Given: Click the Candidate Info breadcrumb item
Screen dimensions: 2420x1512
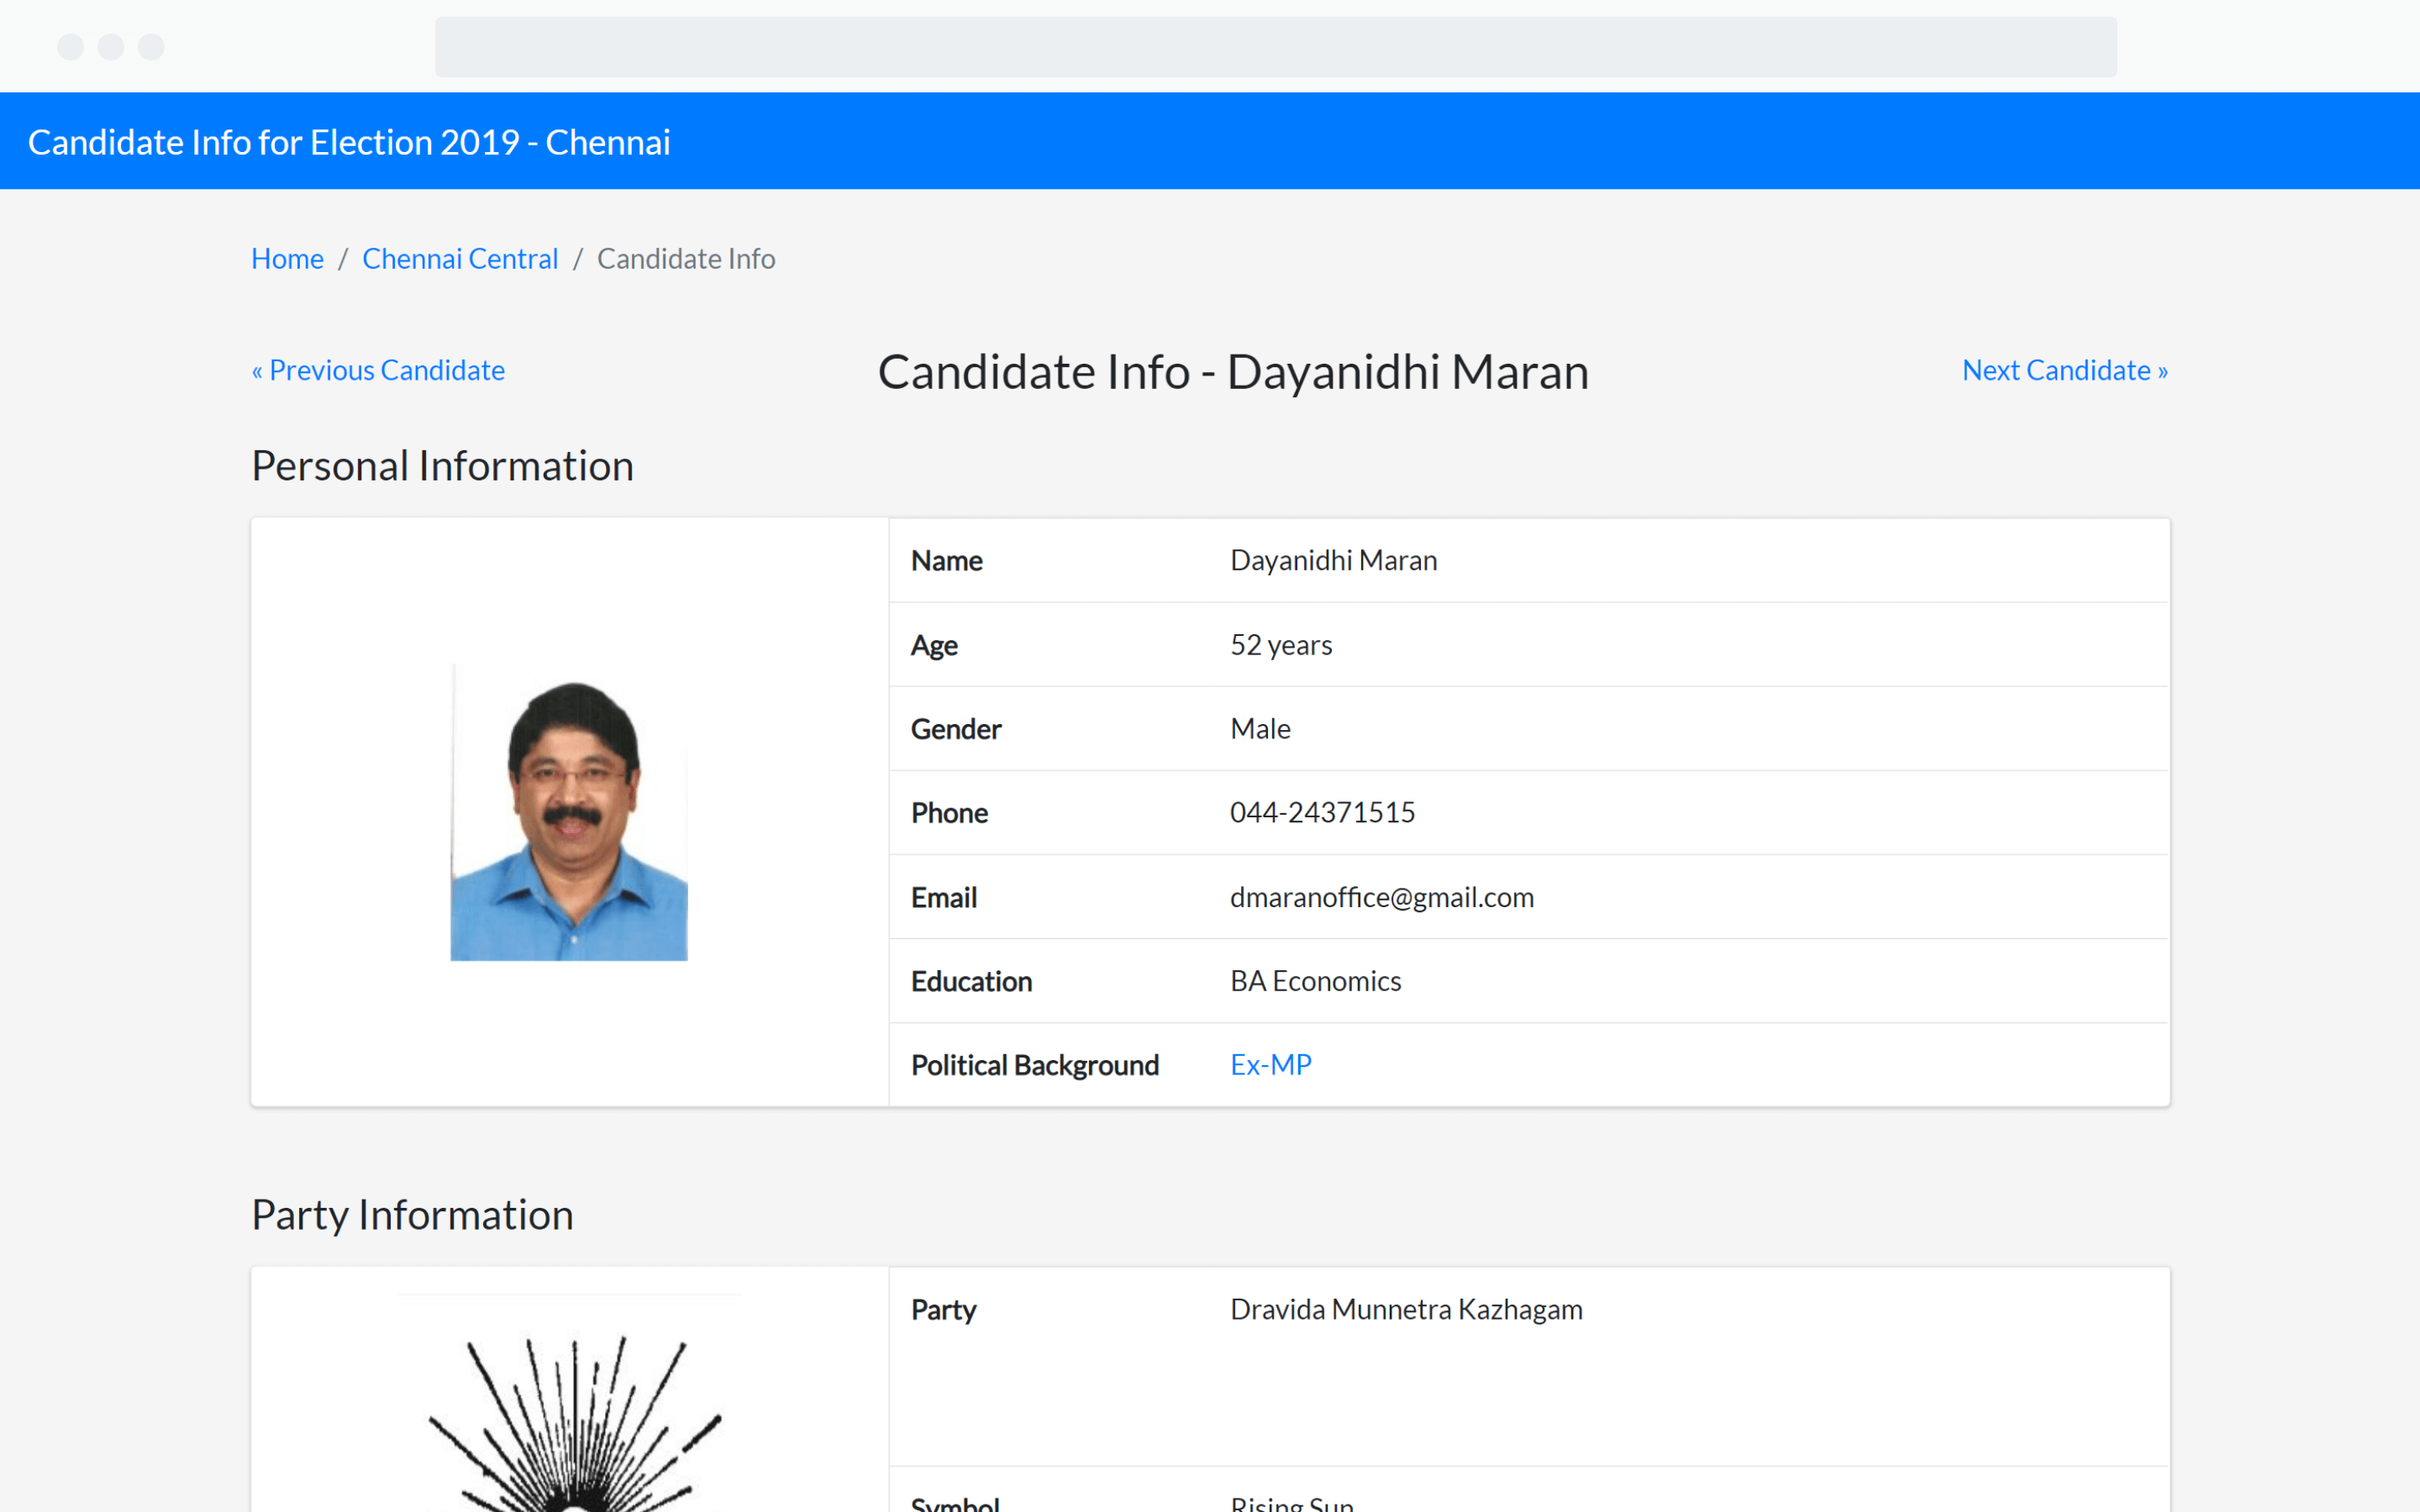Looking at the screenshot, I should coord(686,258).
